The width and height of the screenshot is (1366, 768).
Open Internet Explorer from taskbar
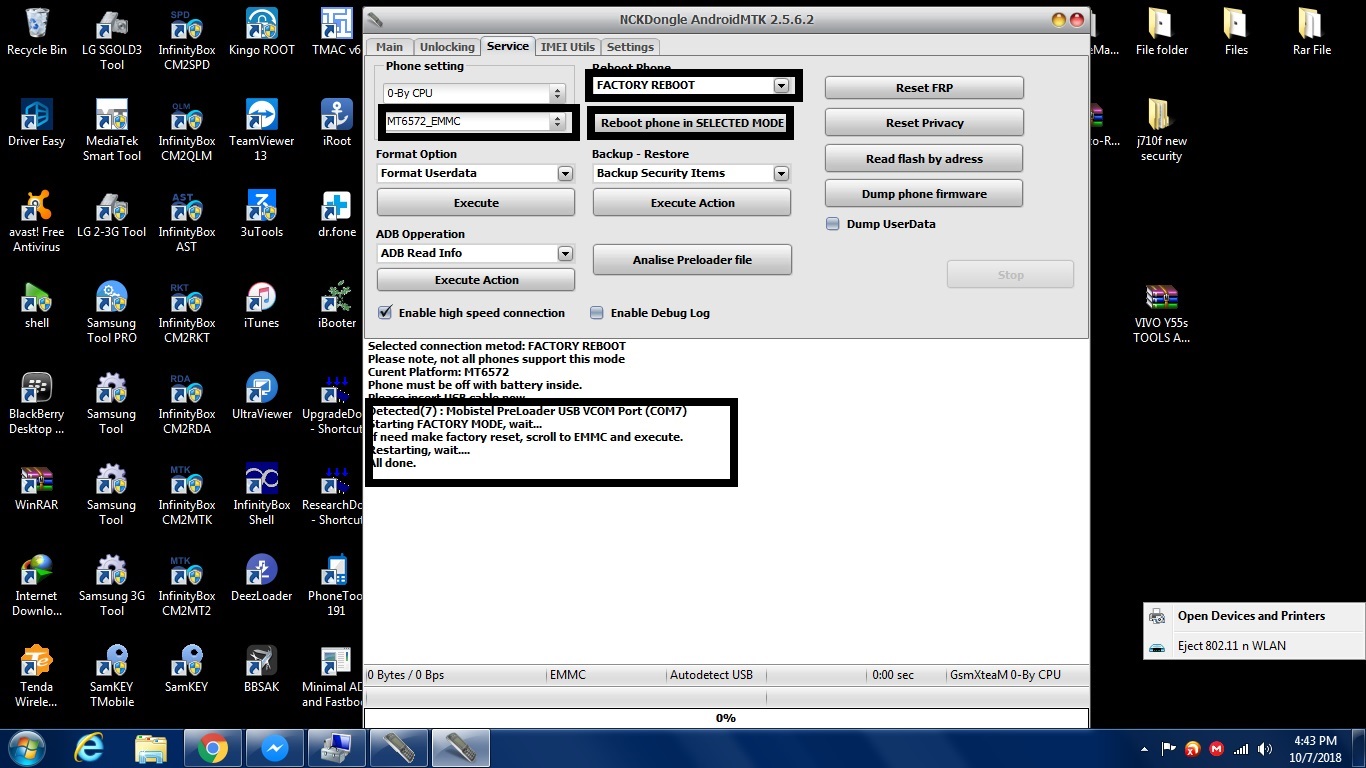(89, 748)
